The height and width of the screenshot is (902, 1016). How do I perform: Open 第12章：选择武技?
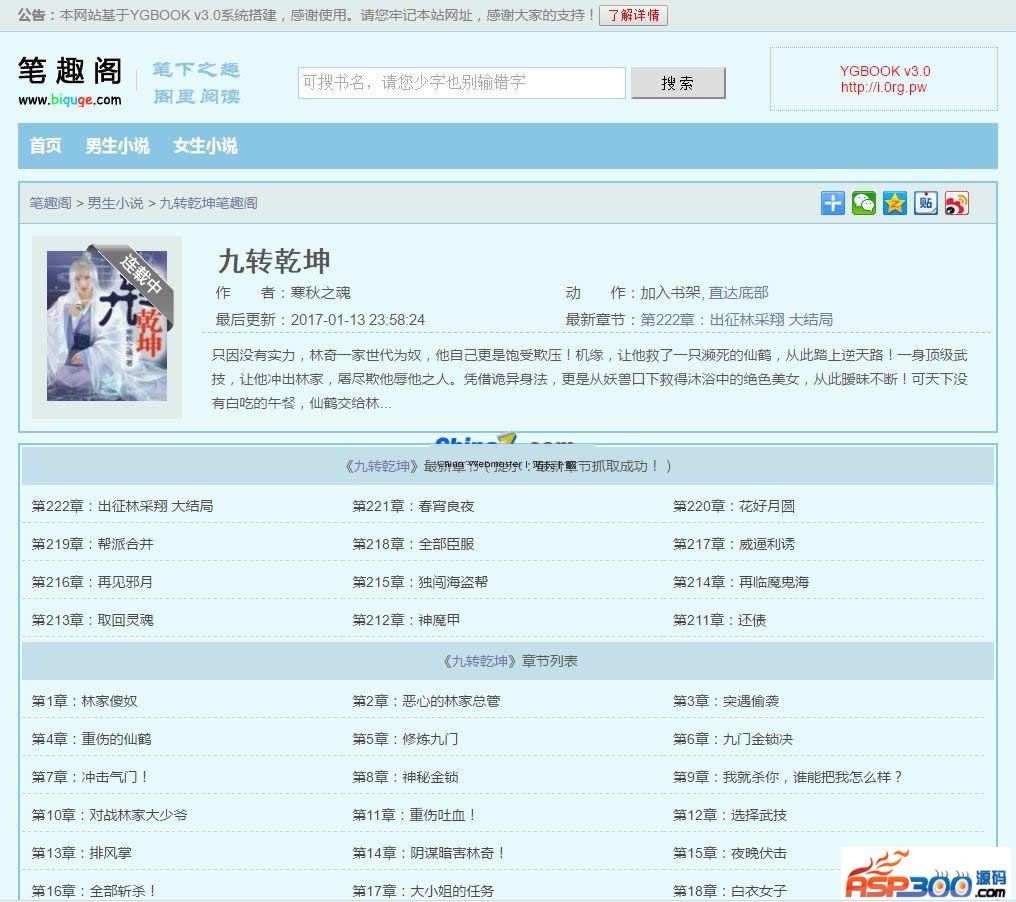pos(730,815)
